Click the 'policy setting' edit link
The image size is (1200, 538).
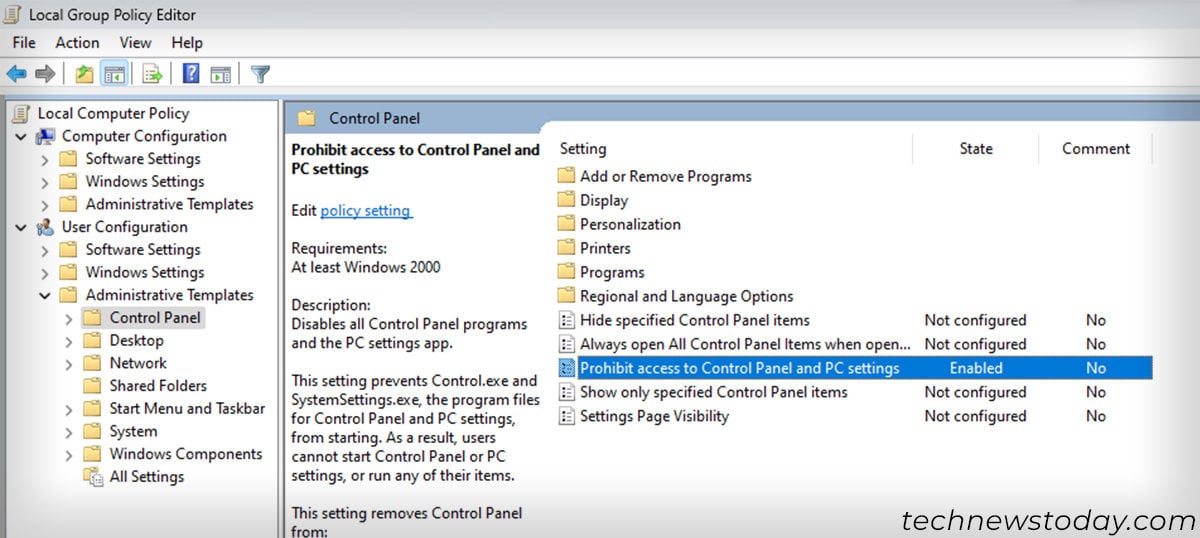365,211
